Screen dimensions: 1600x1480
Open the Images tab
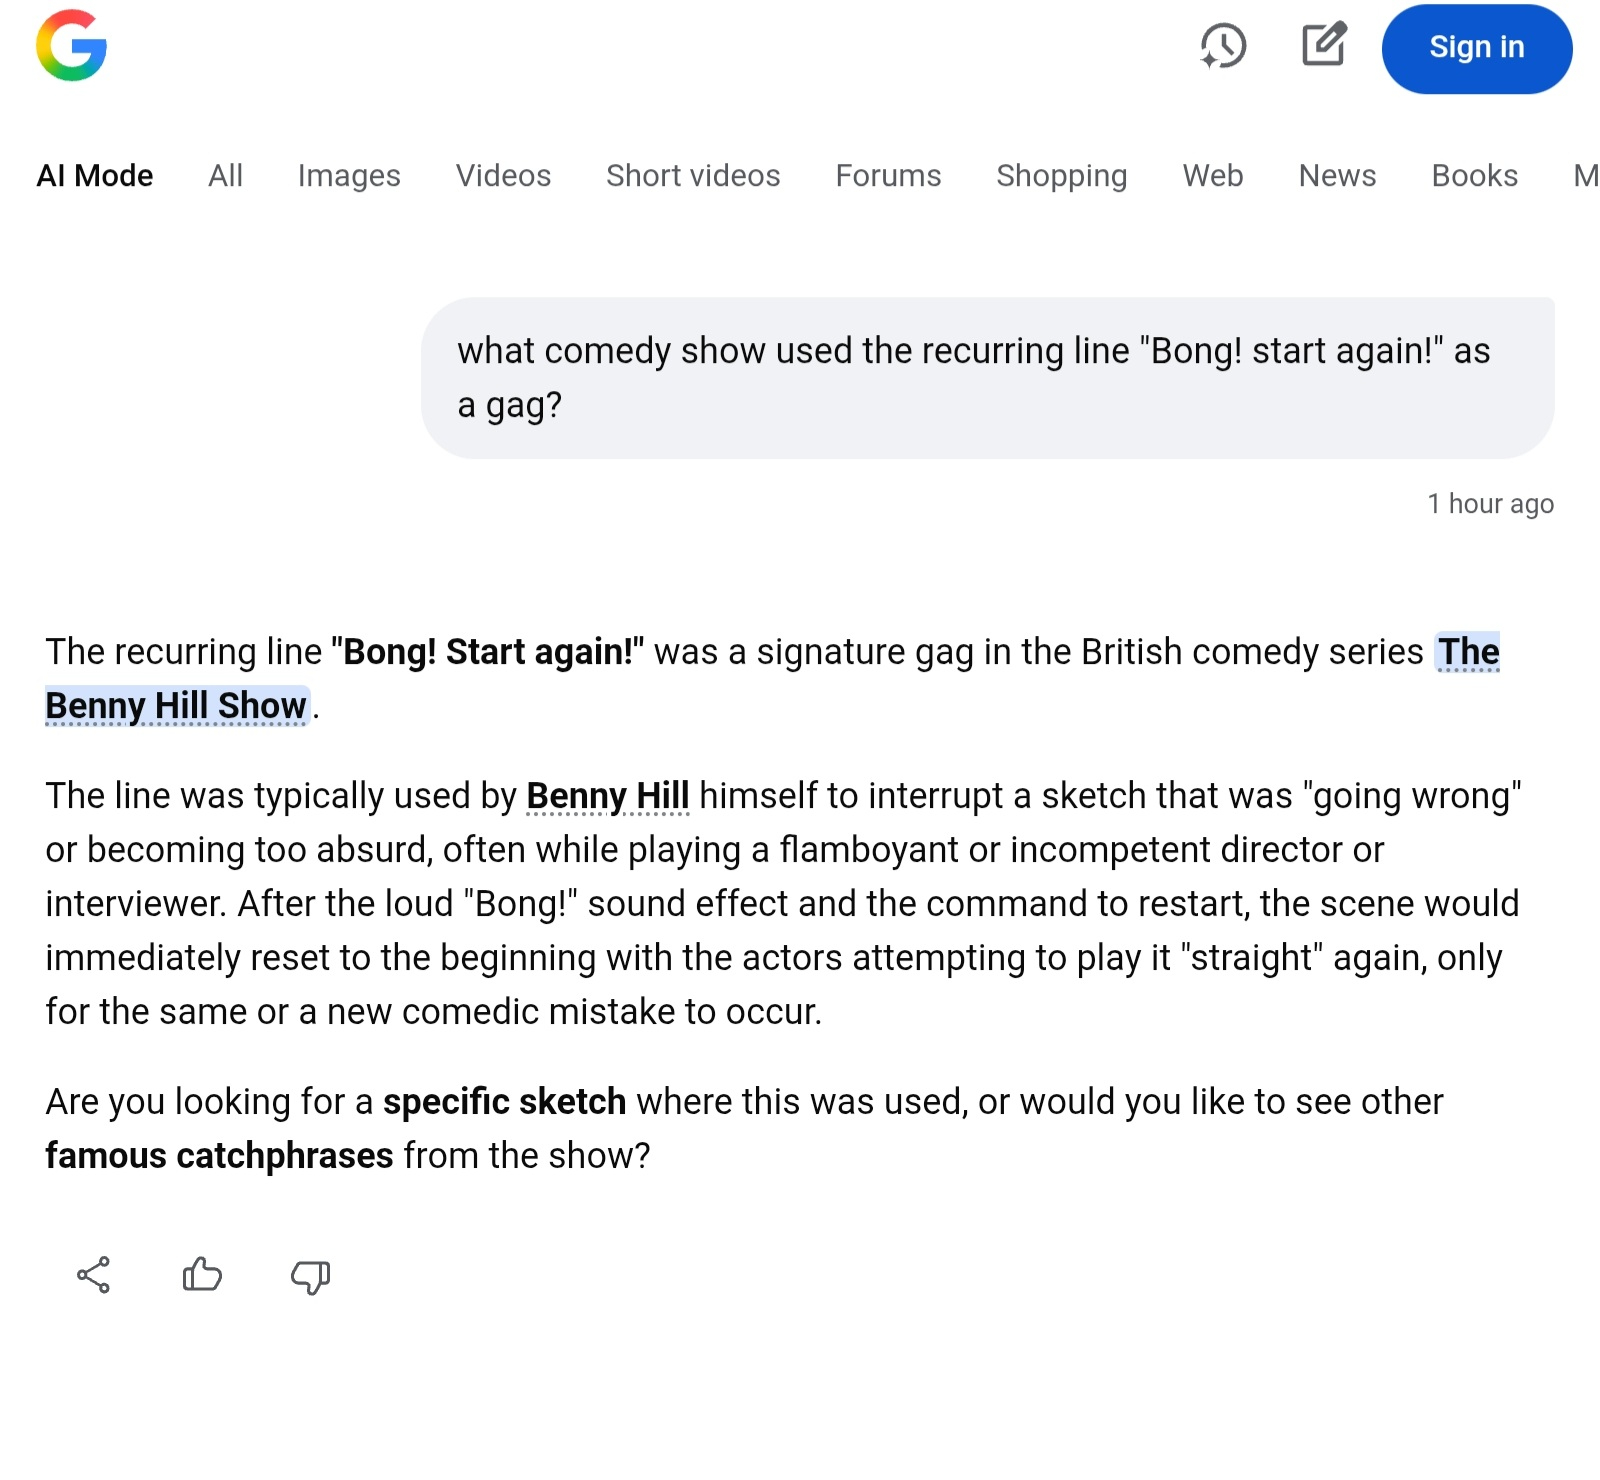(x=349, y=176)
